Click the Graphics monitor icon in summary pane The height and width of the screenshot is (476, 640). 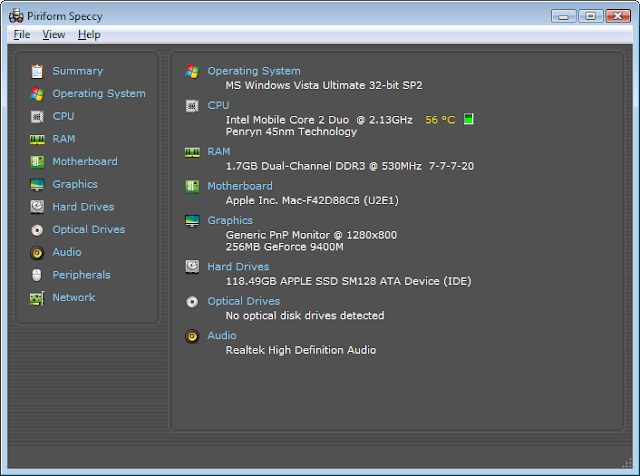(x=192, y=221)
